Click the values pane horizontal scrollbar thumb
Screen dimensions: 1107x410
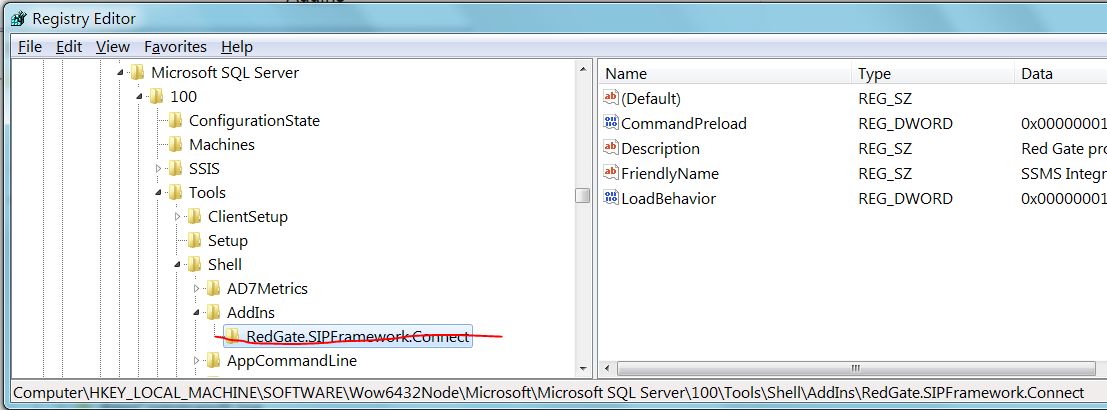pos(855,368)
